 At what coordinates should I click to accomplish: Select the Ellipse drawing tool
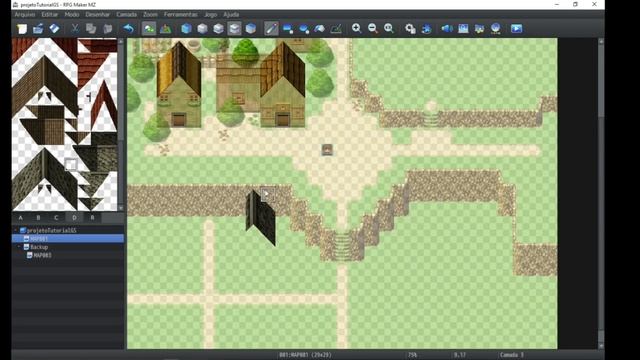[304, 29]
